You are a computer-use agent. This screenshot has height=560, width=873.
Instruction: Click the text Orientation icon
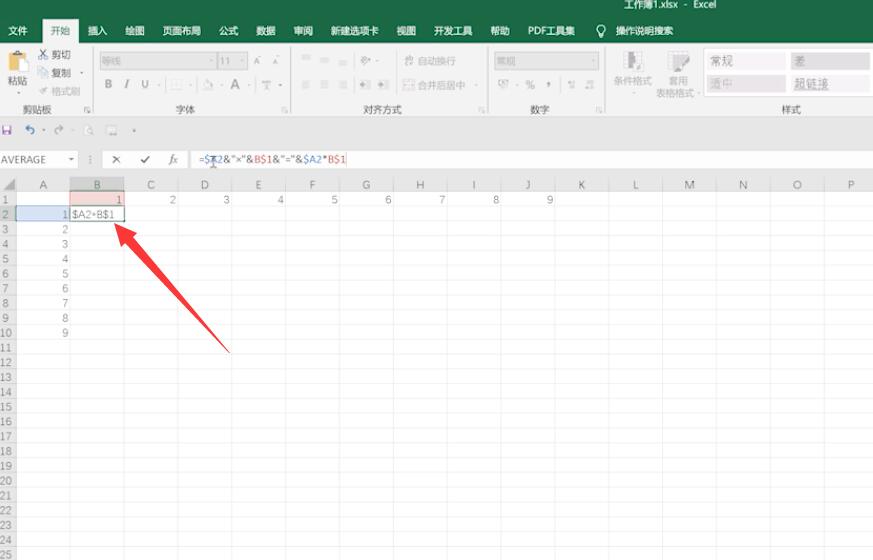tap(365, 60)
